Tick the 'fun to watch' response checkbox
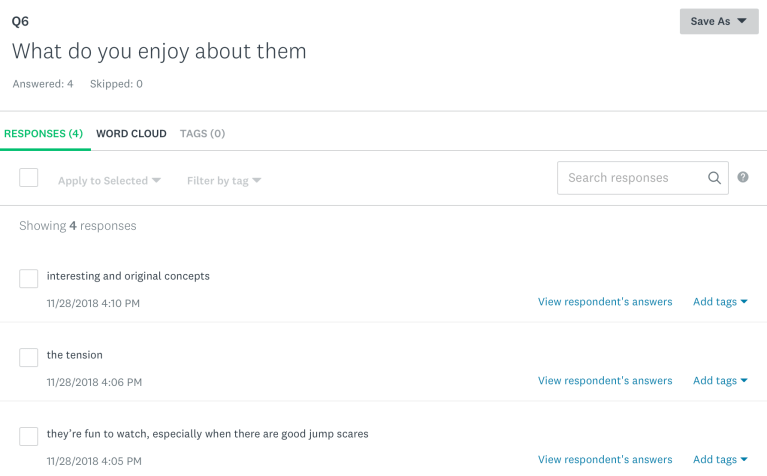Screen dimensions: 767x476 click(x=29, y=437)
